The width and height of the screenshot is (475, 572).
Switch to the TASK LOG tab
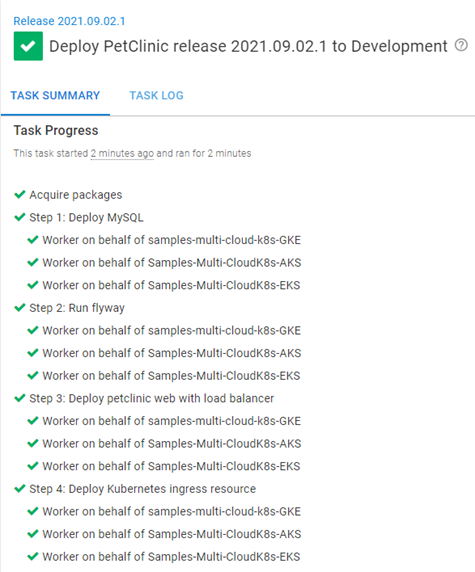[x=157, y=96]
